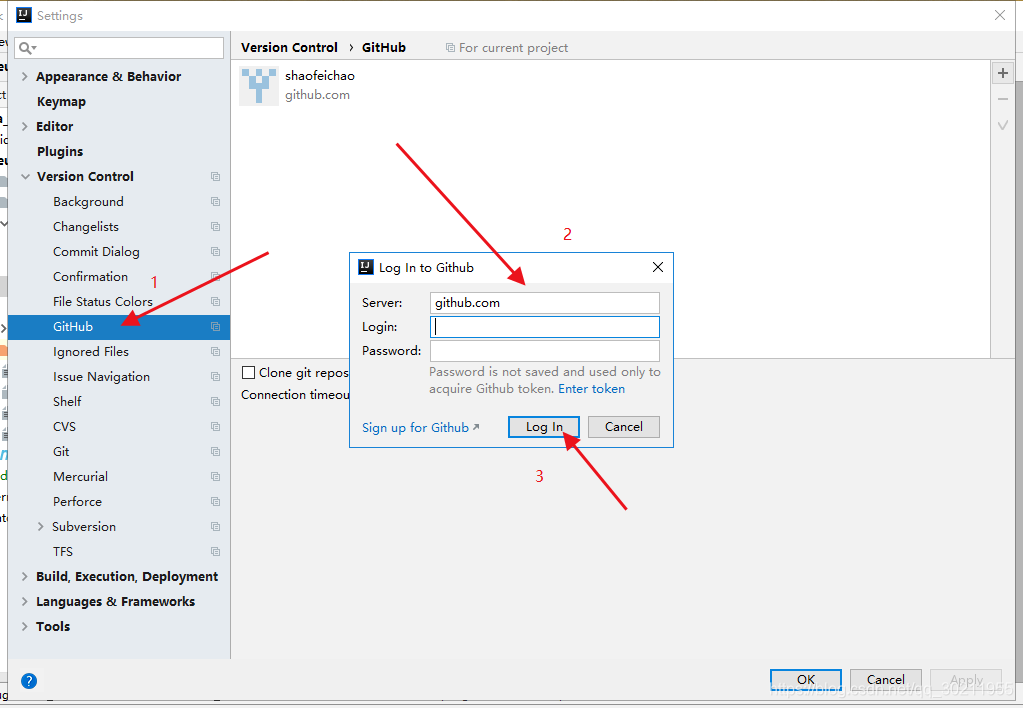Expand Languages & Frameworks section
The image size is (1023, 708).
click(25, 602)
